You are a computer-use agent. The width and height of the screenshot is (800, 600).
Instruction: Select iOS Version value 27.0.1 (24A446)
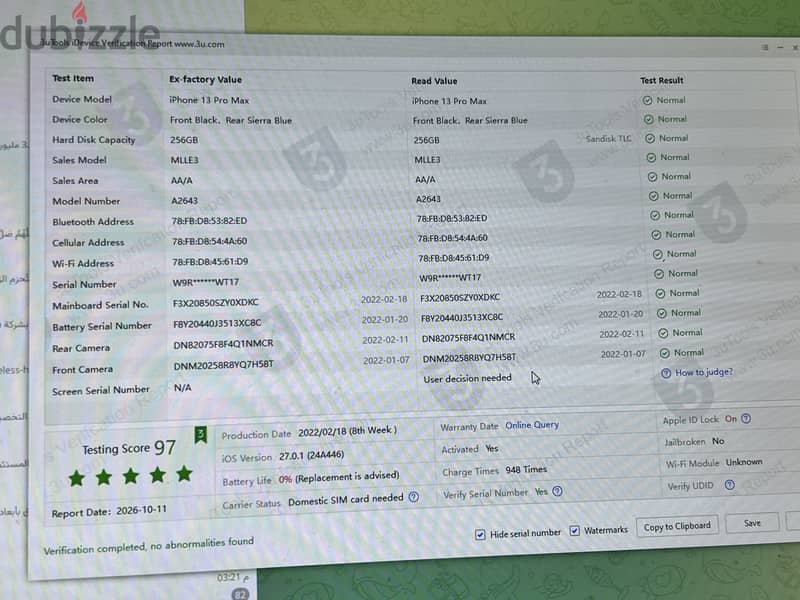[x=311, y=456]
